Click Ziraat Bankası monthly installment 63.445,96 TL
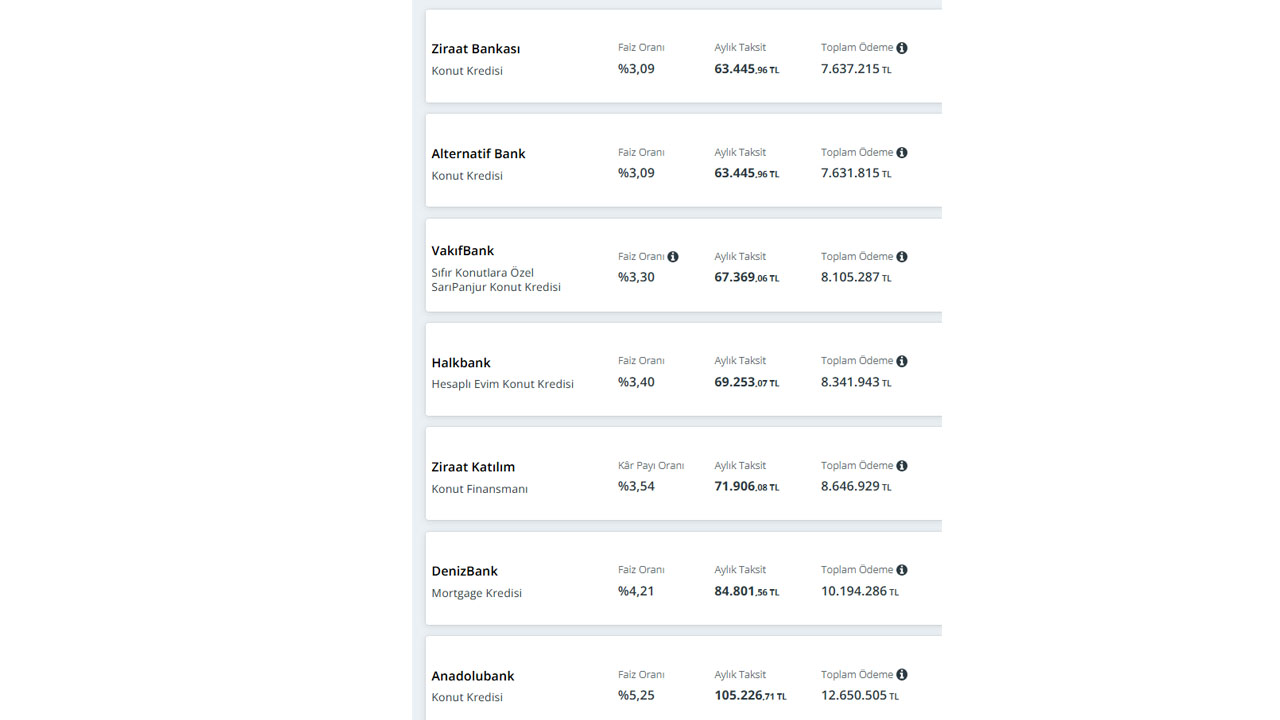 [746, 70]
